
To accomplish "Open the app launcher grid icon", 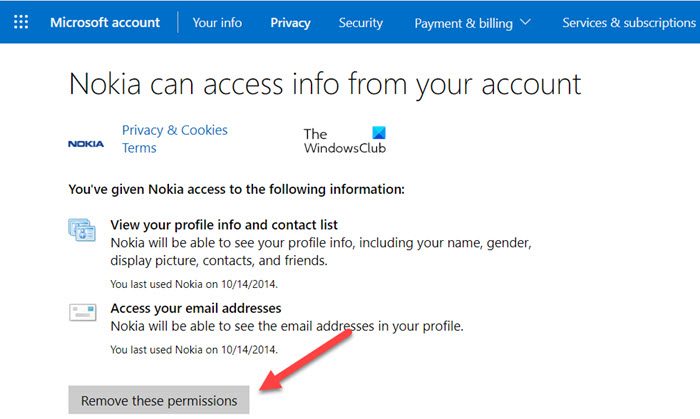I will (21, 22).
